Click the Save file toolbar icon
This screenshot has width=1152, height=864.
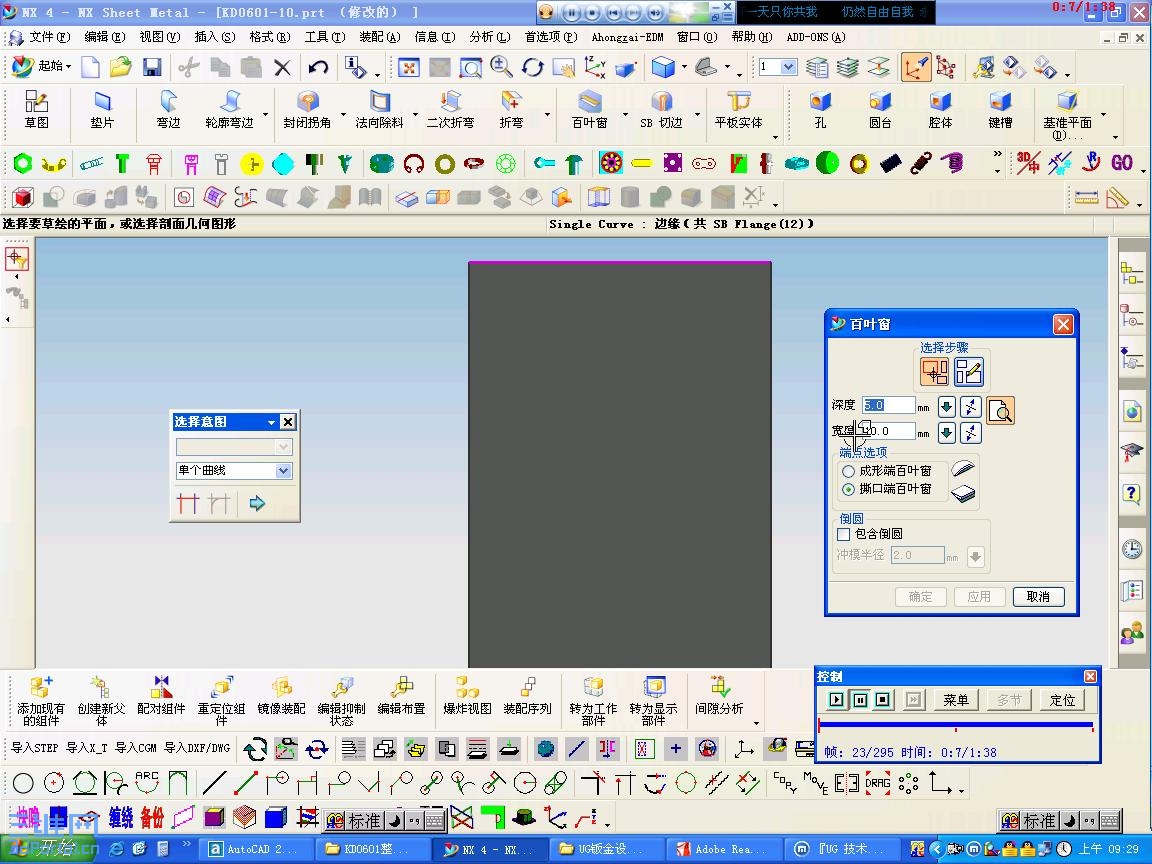152,68
